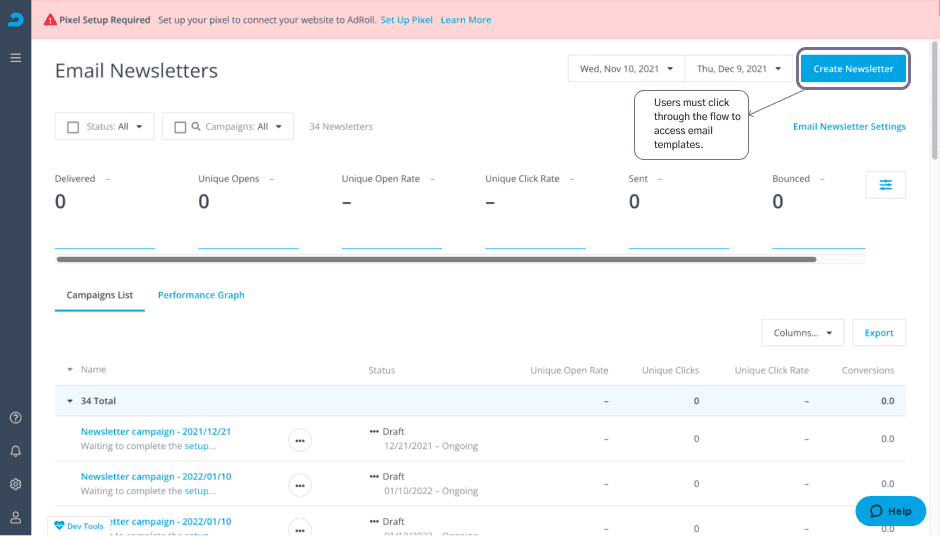
Task: Click the Unique Click Rate column header
Action: [x=772, y=371]
